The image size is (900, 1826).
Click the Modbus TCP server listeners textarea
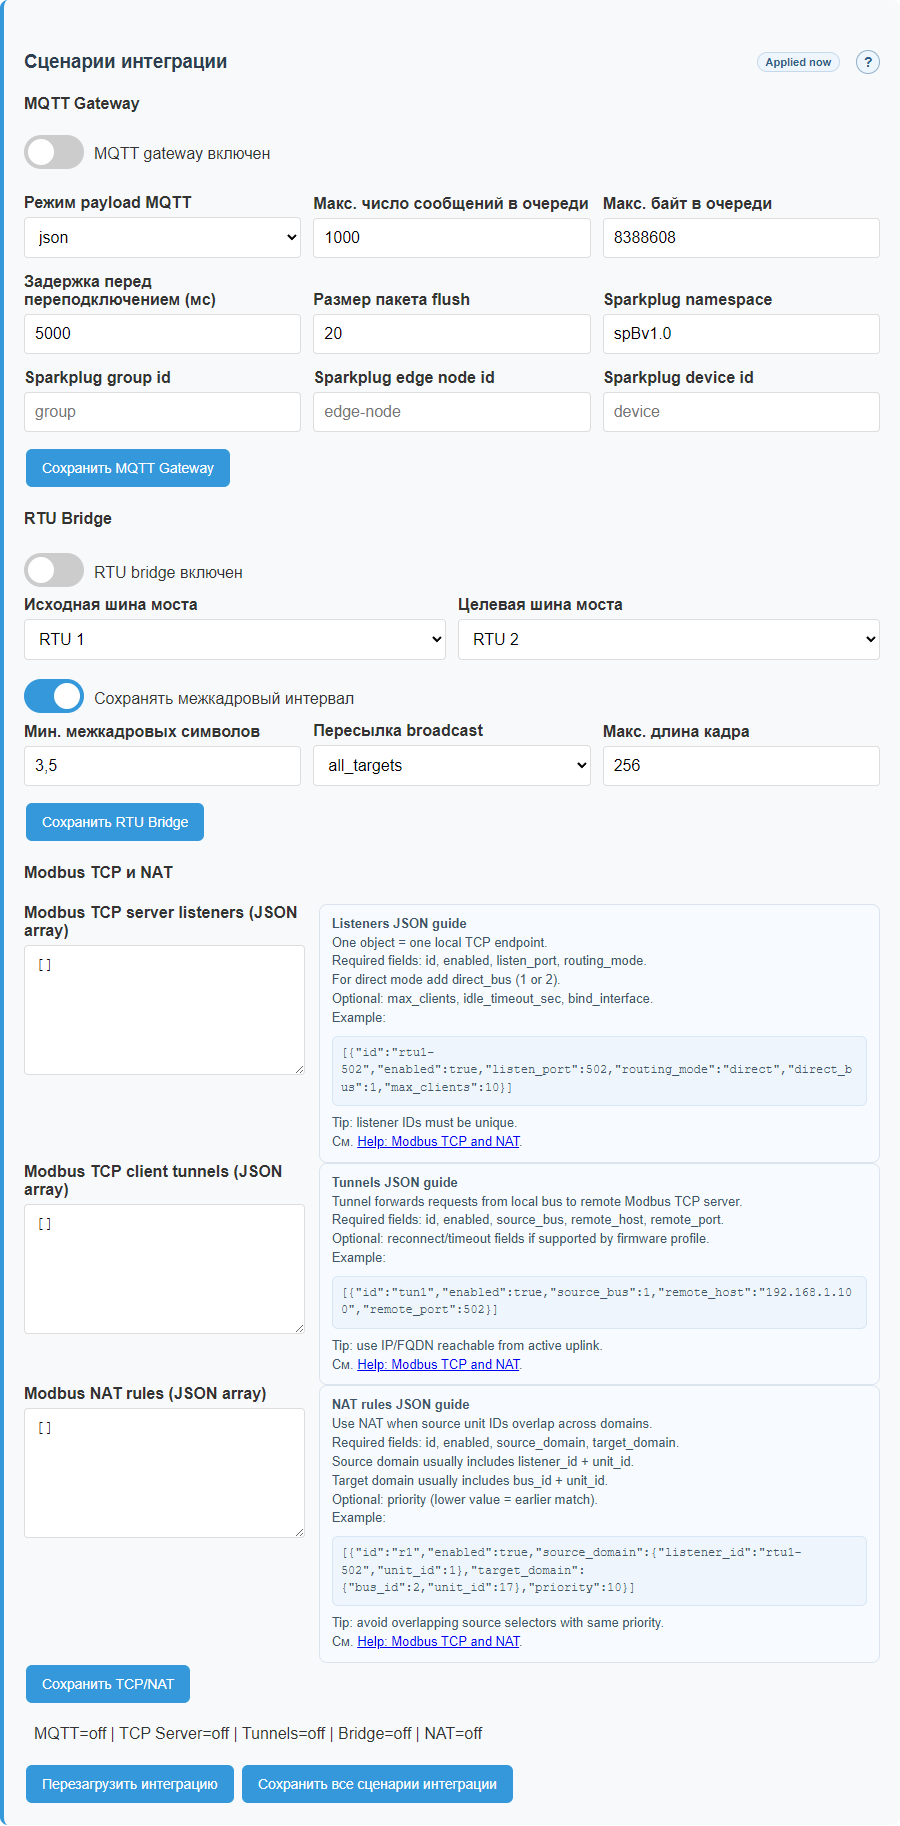(x=164, y=1010)
